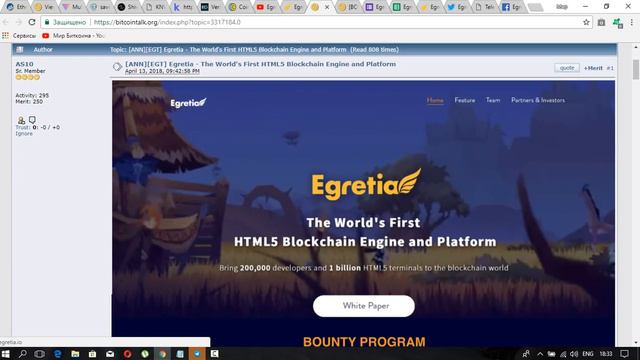This screenshot has width=640, height=360.
Task: Click the large yellow Egretia logo
Action: coord(366,184)
